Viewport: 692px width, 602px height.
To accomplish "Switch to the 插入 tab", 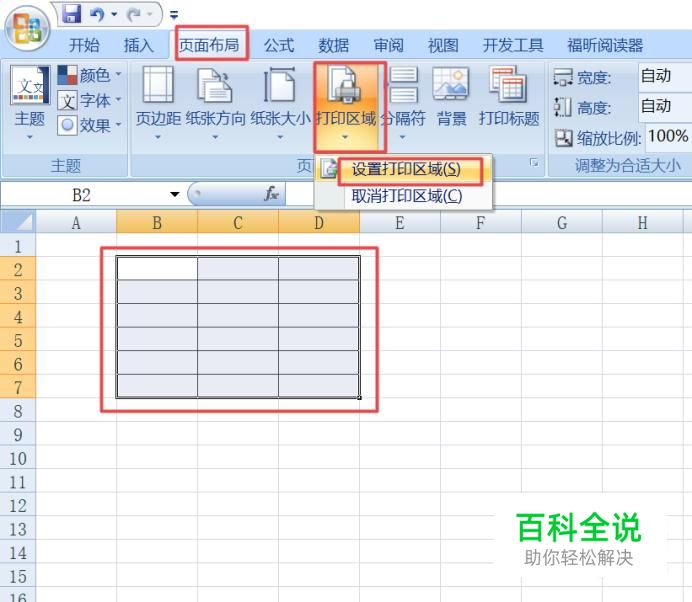I will click(x=139, y=45).
